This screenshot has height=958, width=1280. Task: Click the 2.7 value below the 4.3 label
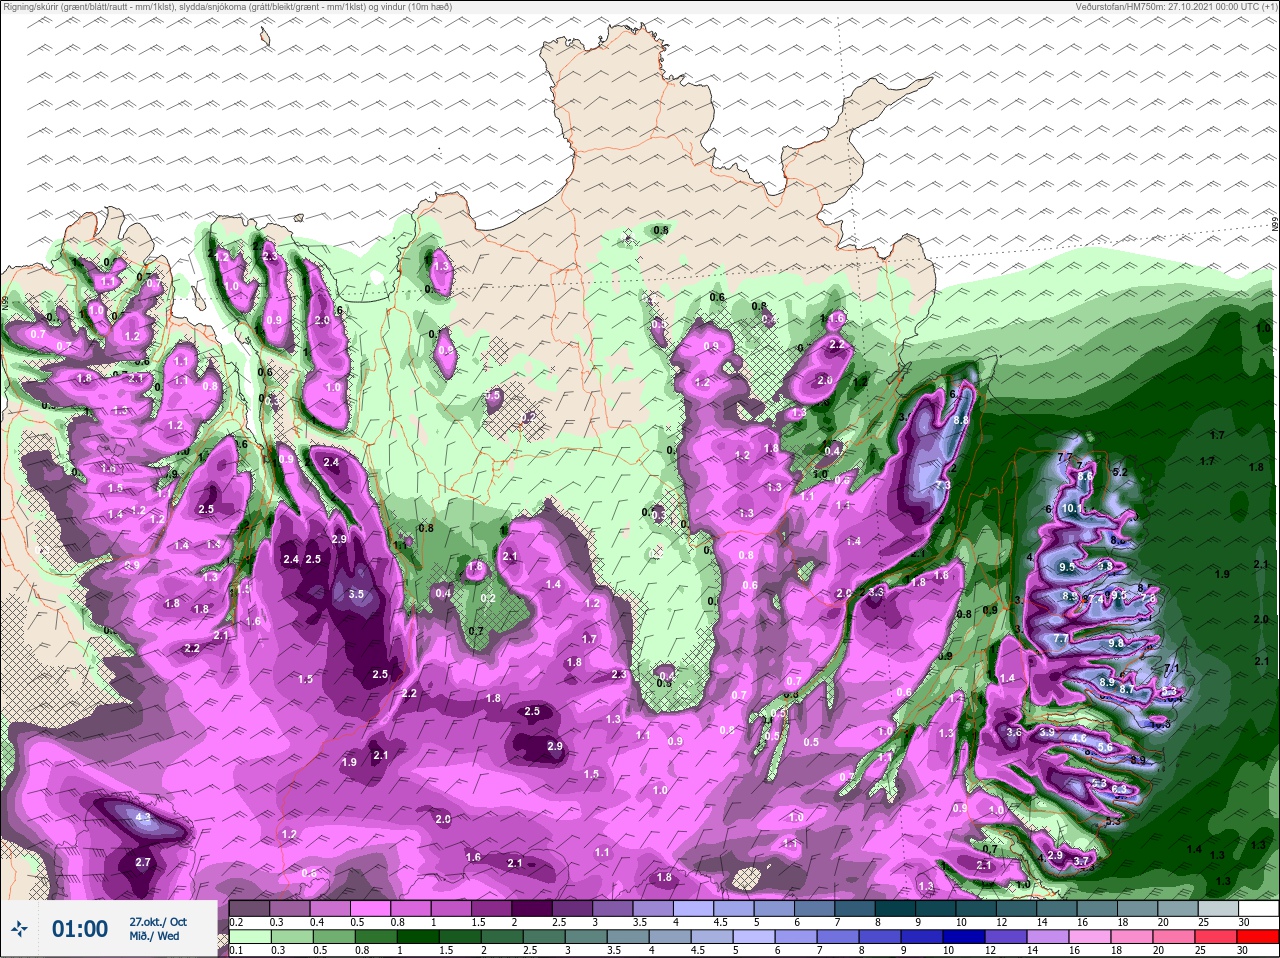(x=142, y=862)
